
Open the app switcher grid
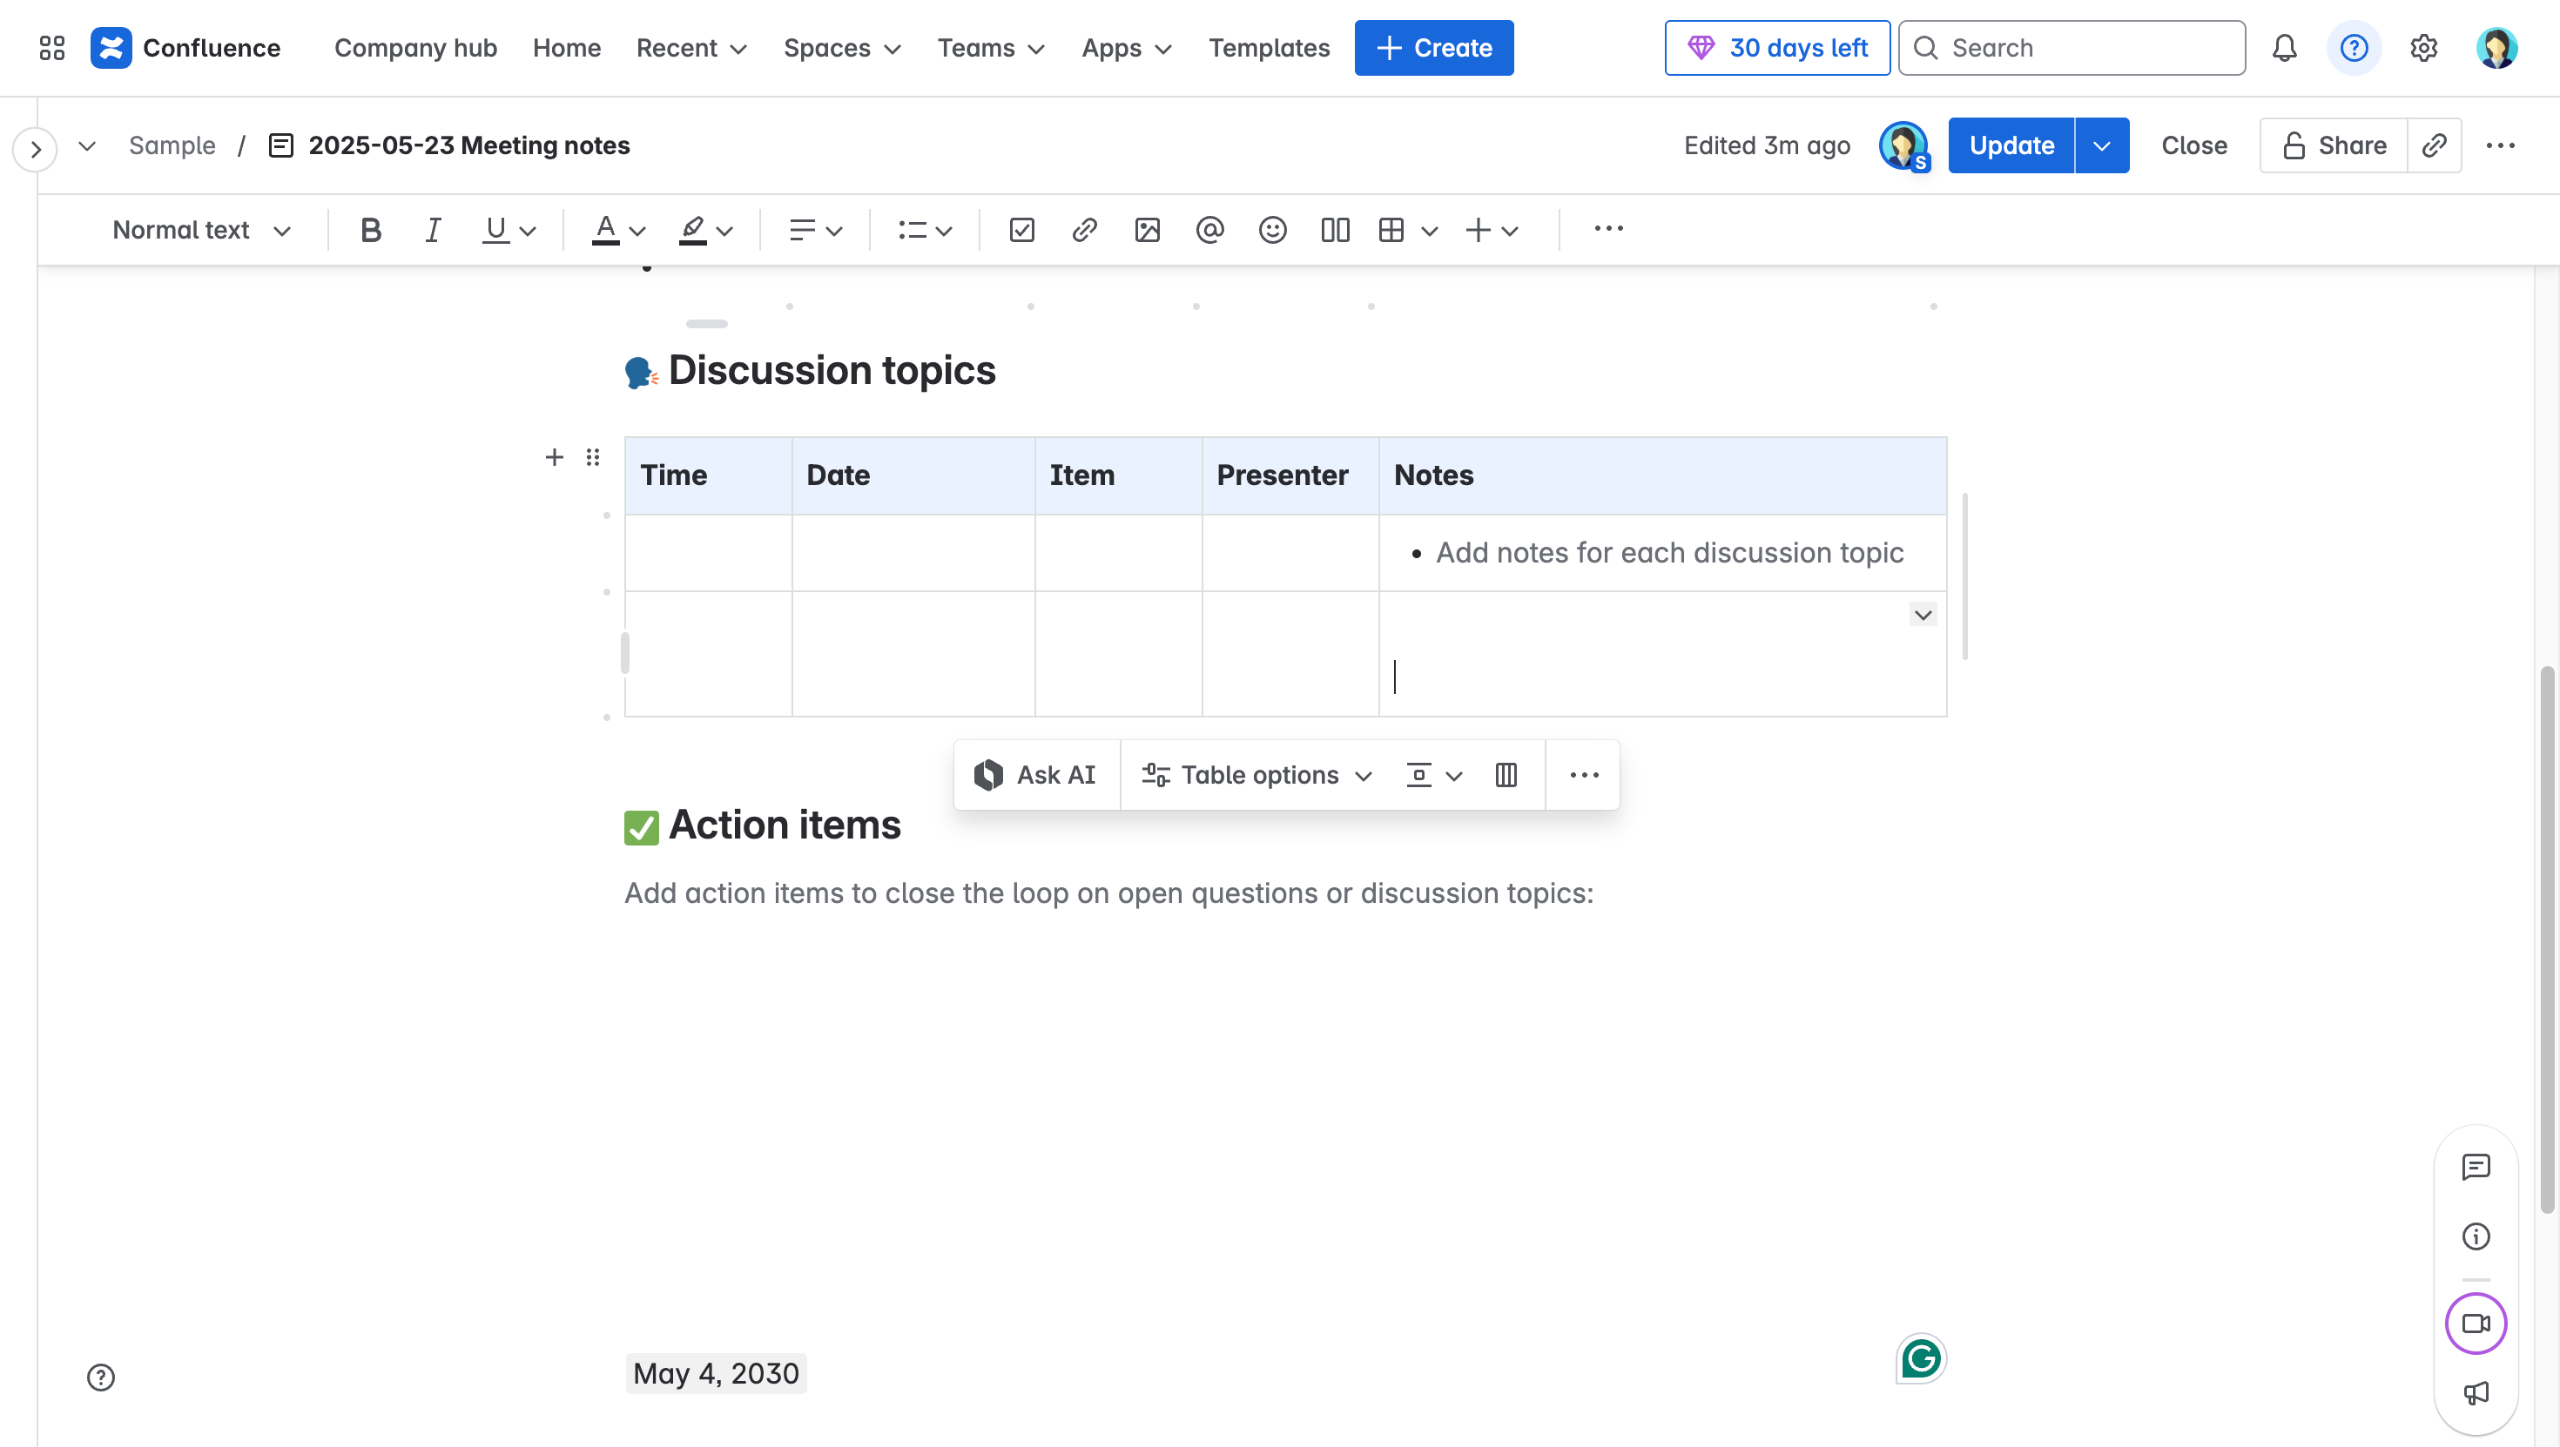(x=52, y=48)
